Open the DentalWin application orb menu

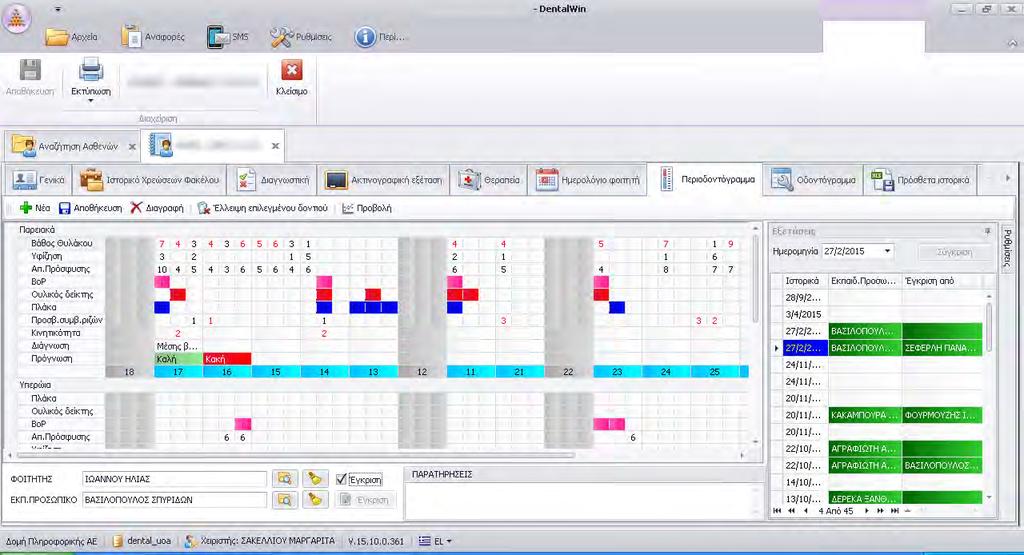pyautogui.click(x=16, y=18)
